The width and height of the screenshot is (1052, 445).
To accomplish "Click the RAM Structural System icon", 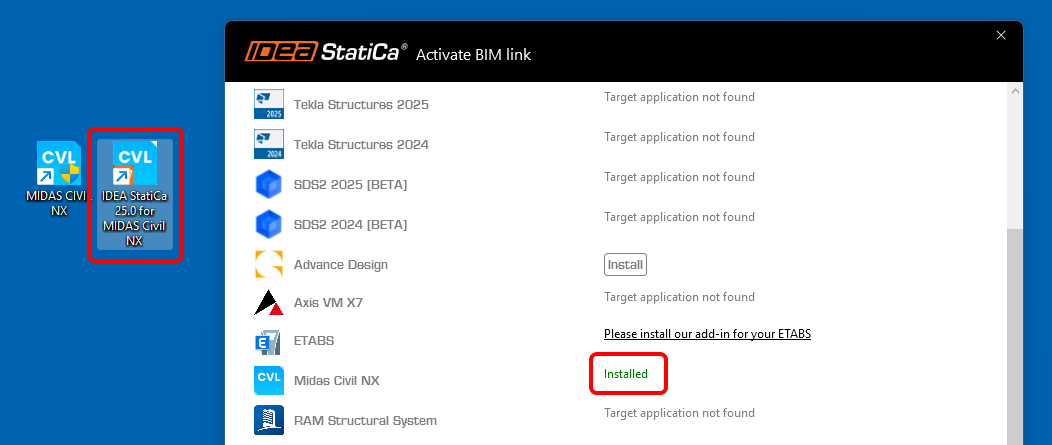I will (x=269, y=420).
